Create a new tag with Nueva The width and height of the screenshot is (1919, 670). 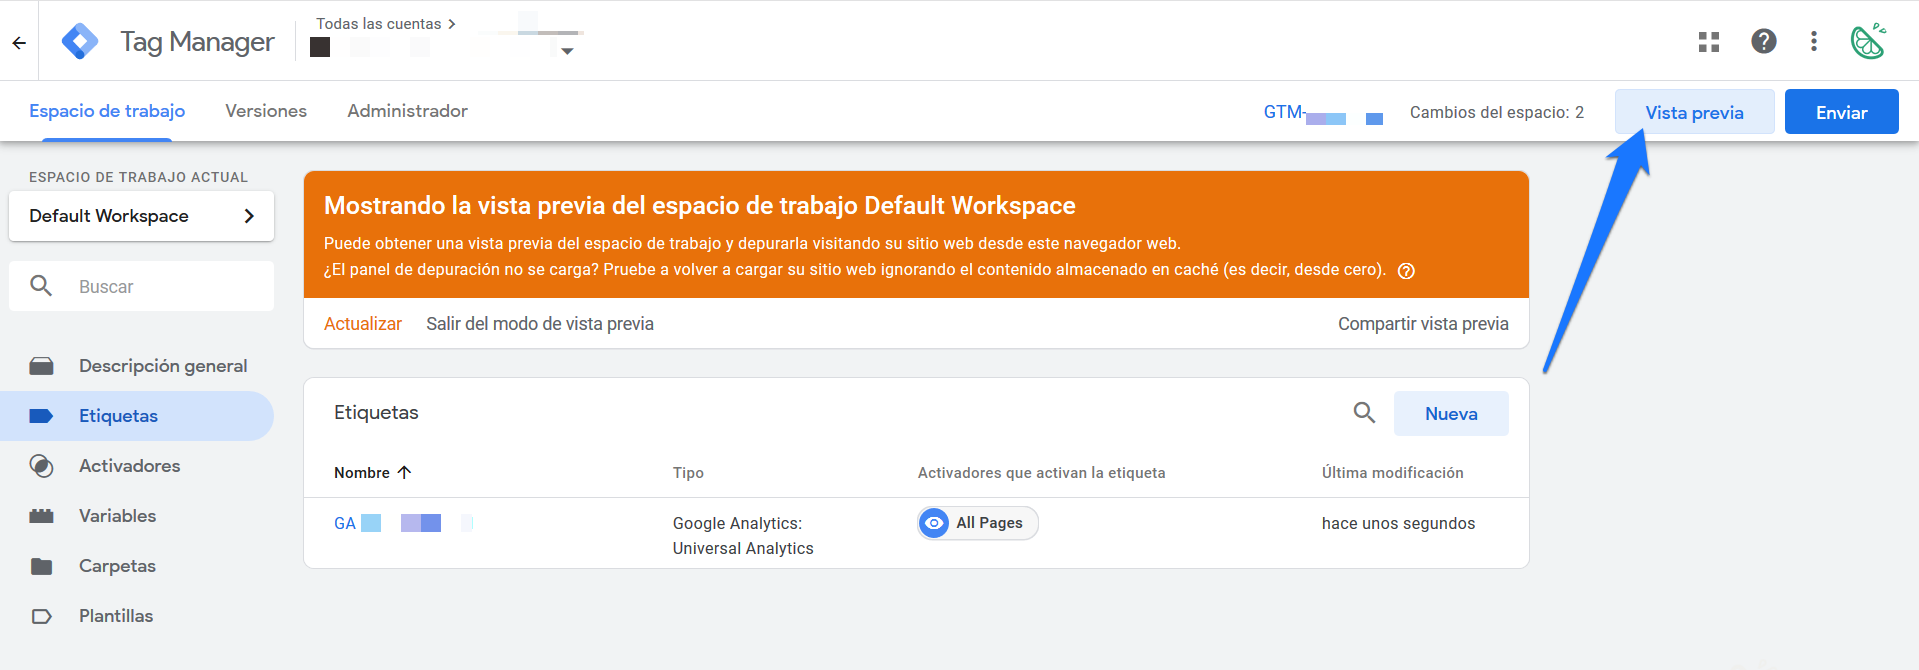1450,414
